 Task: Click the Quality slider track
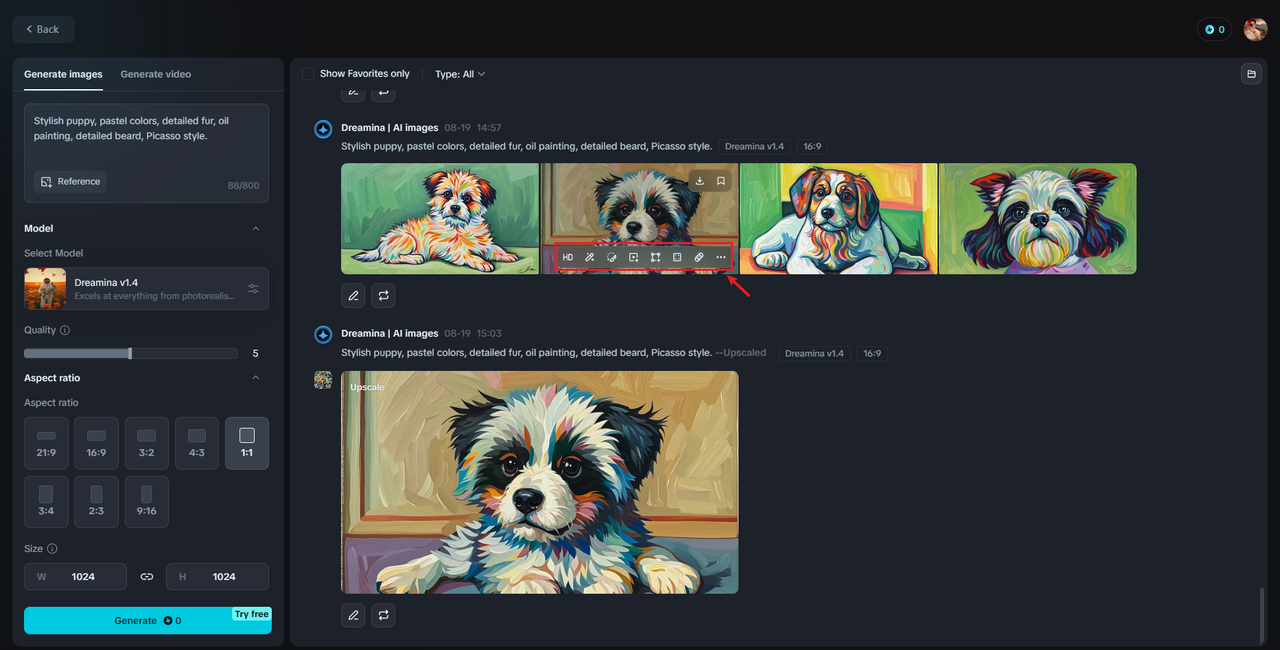[x=130, y=353]
